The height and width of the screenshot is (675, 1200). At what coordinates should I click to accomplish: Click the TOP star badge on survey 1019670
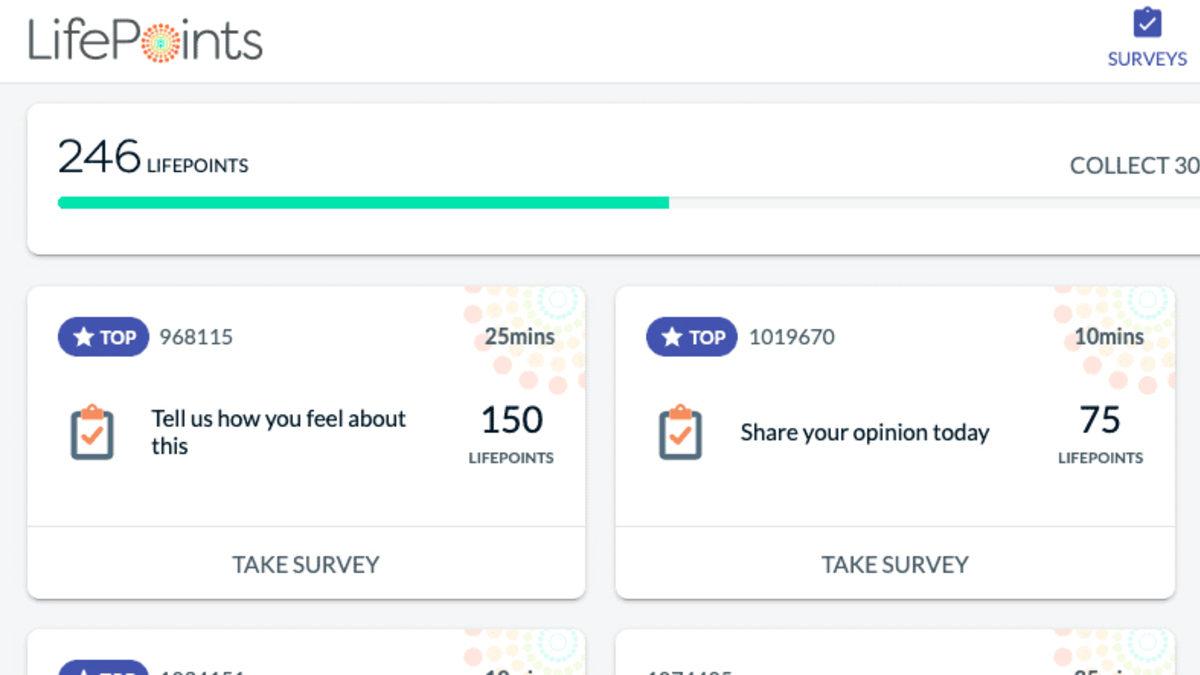[692, 337]
